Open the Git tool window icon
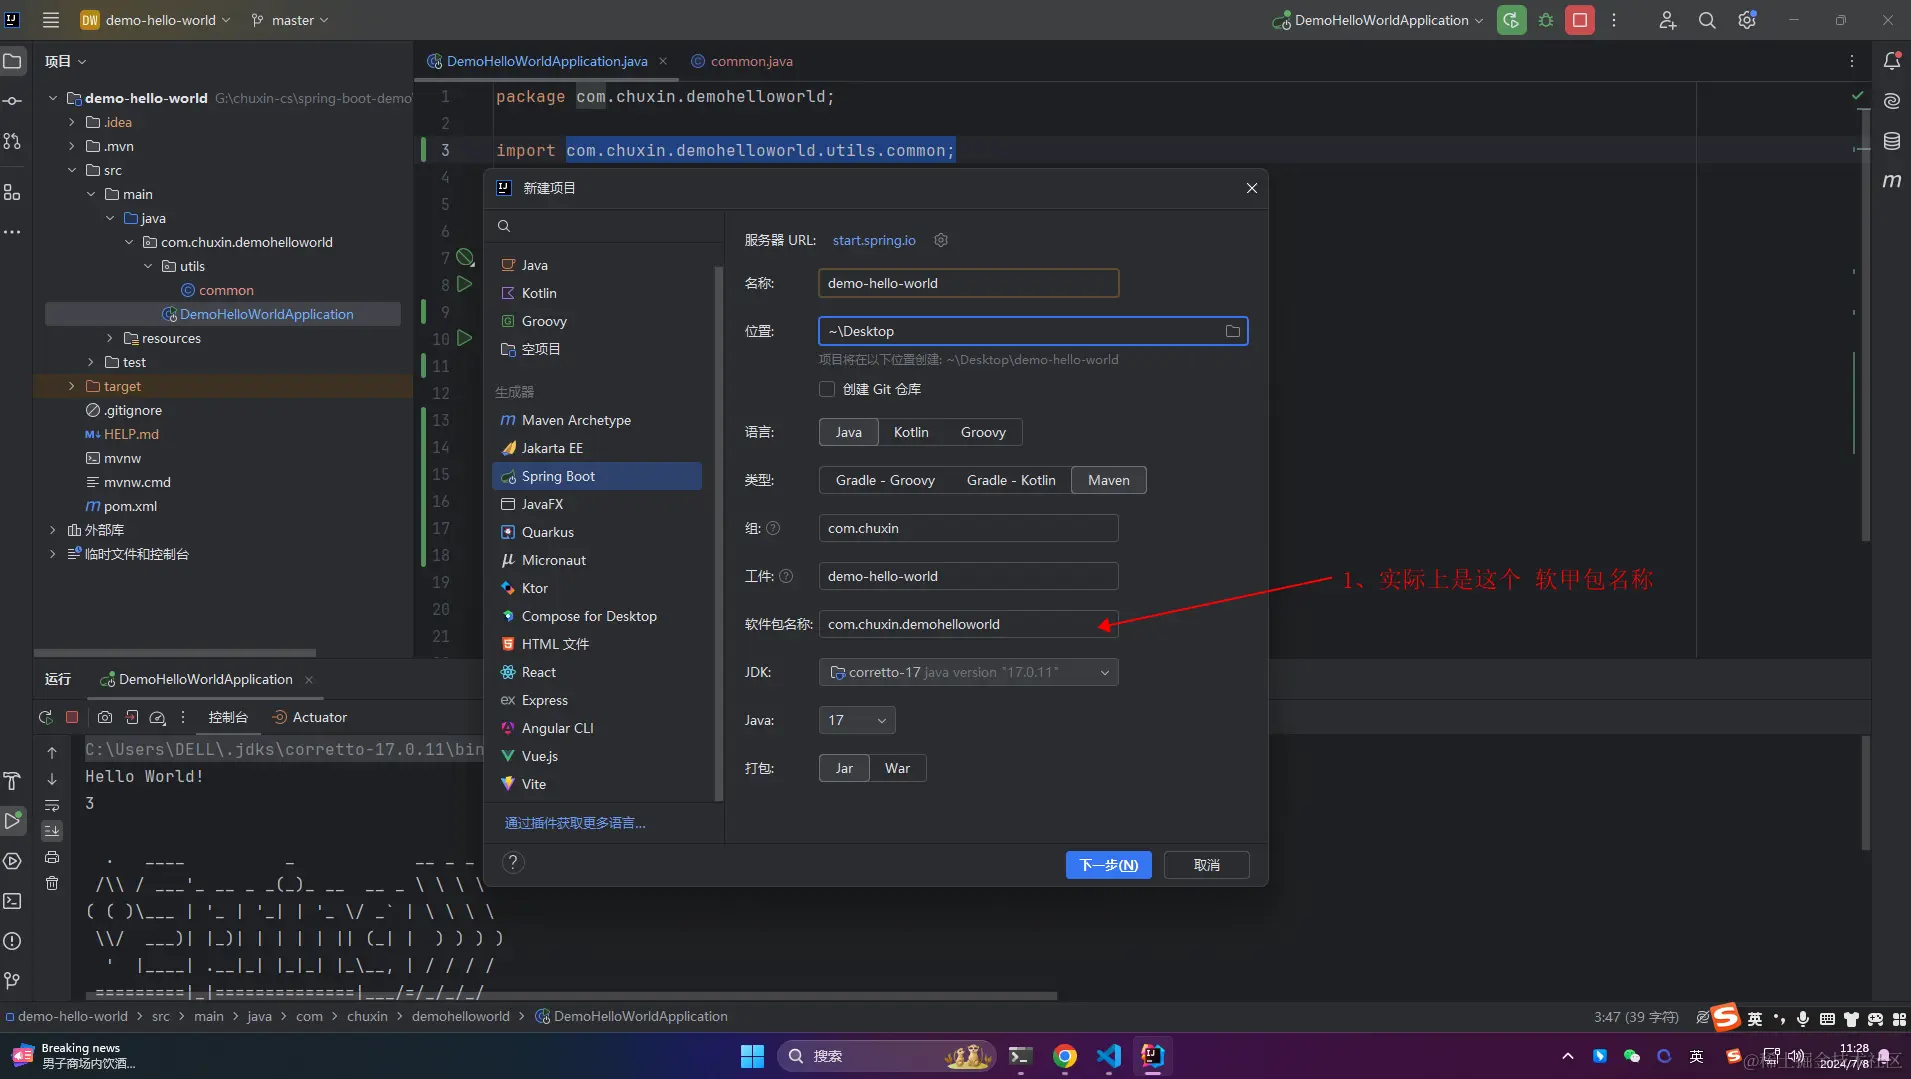The image size is (1911, 1079). (12, 981)
